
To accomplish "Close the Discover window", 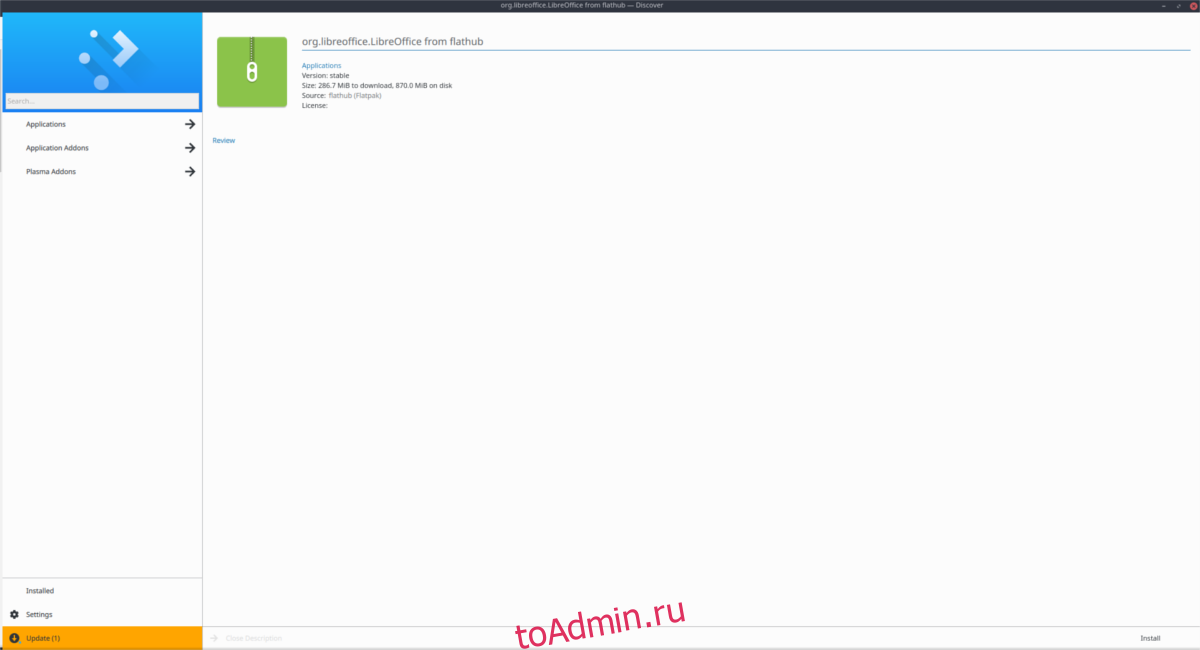I will tap(1193, 5).
